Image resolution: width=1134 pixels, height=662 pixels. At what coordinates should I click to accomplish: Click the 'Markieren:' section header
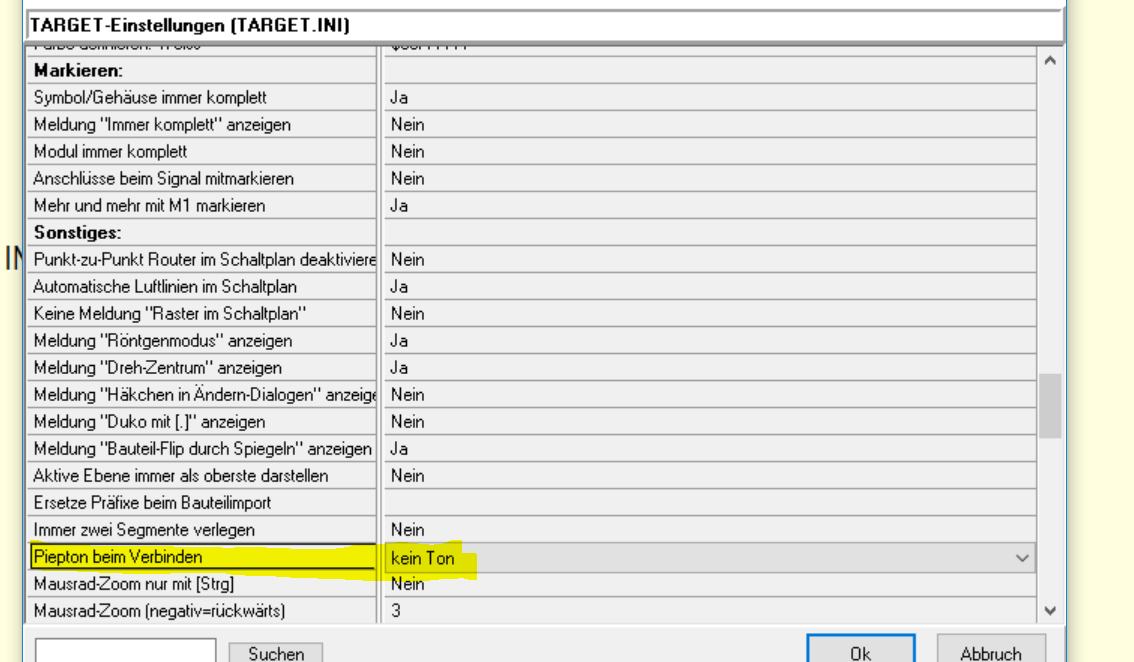78,71
